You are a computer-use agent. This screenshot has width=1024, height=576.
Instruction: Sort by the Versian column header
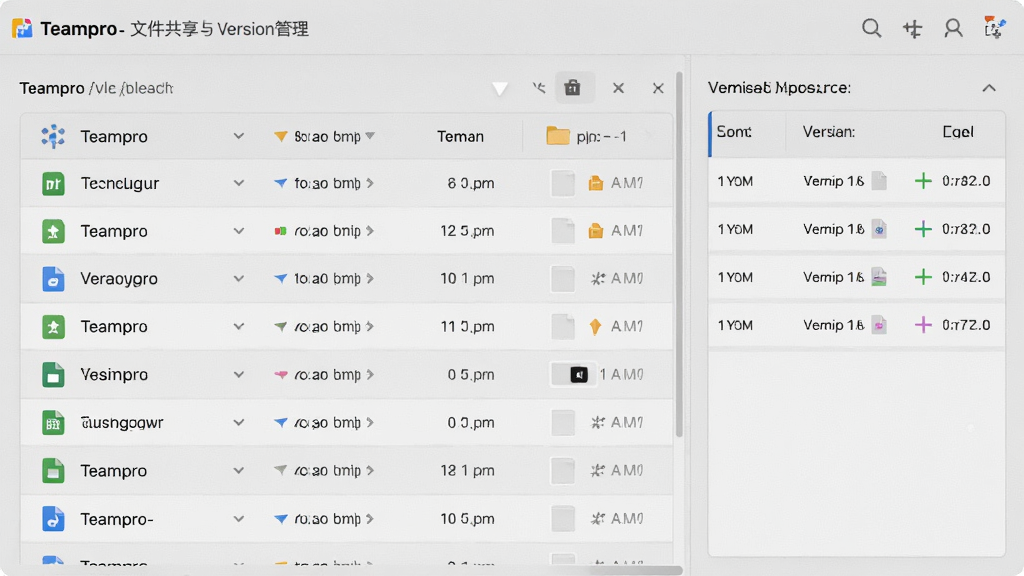point(829,132)
